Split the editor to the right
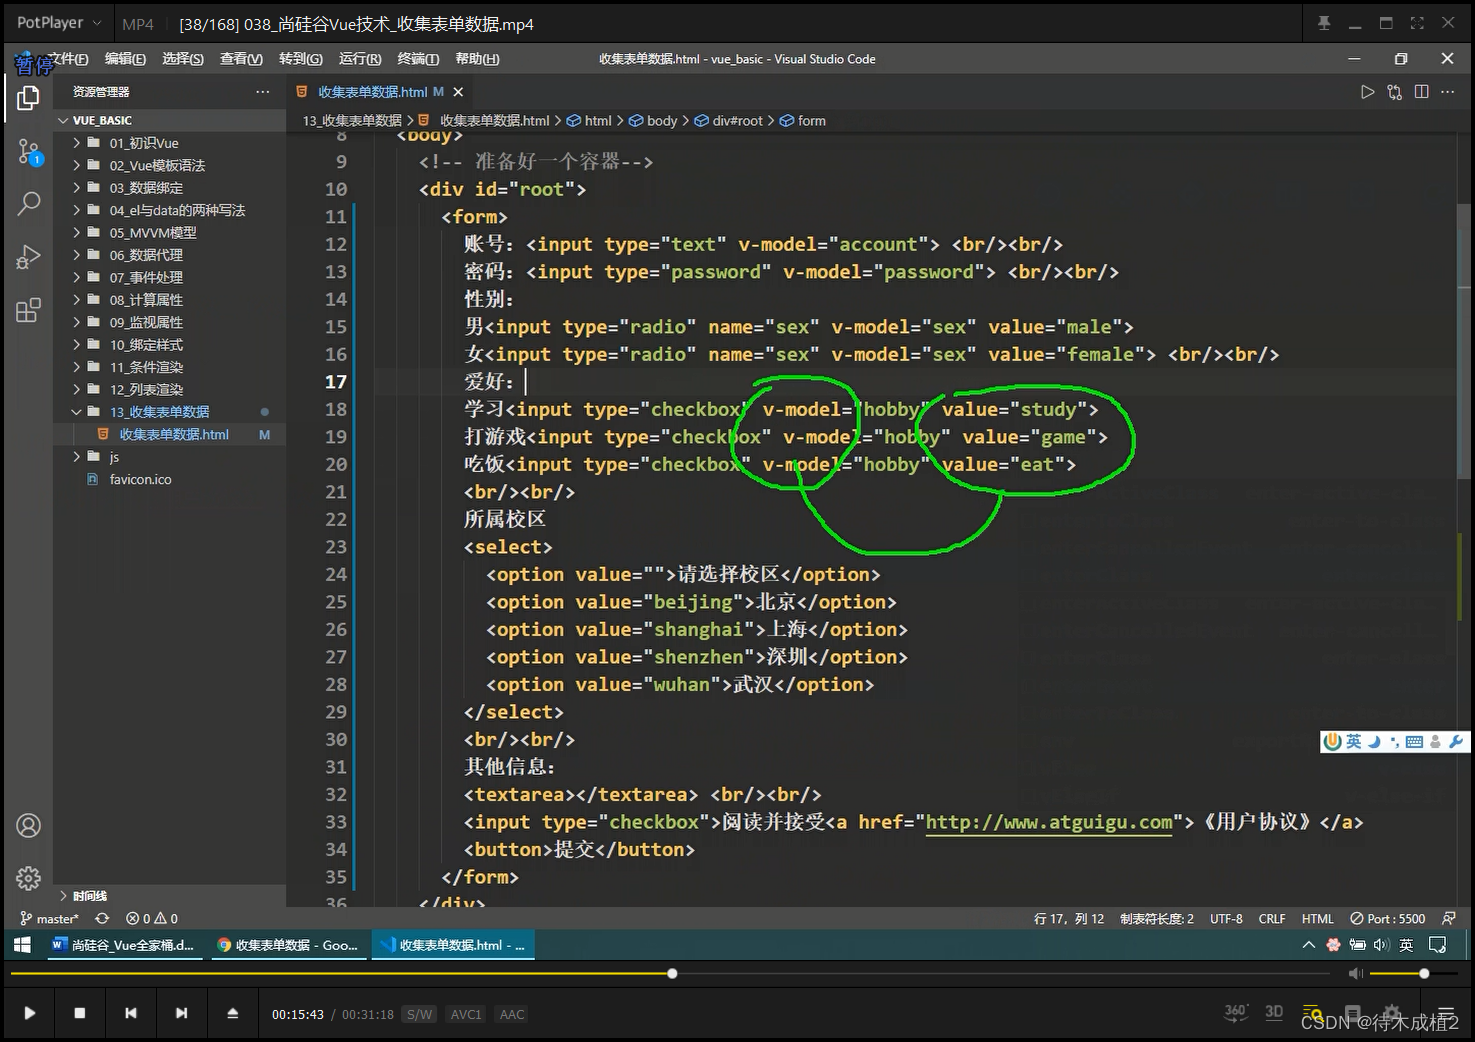This screenshot has width=1475, height=1042. 1421,92
